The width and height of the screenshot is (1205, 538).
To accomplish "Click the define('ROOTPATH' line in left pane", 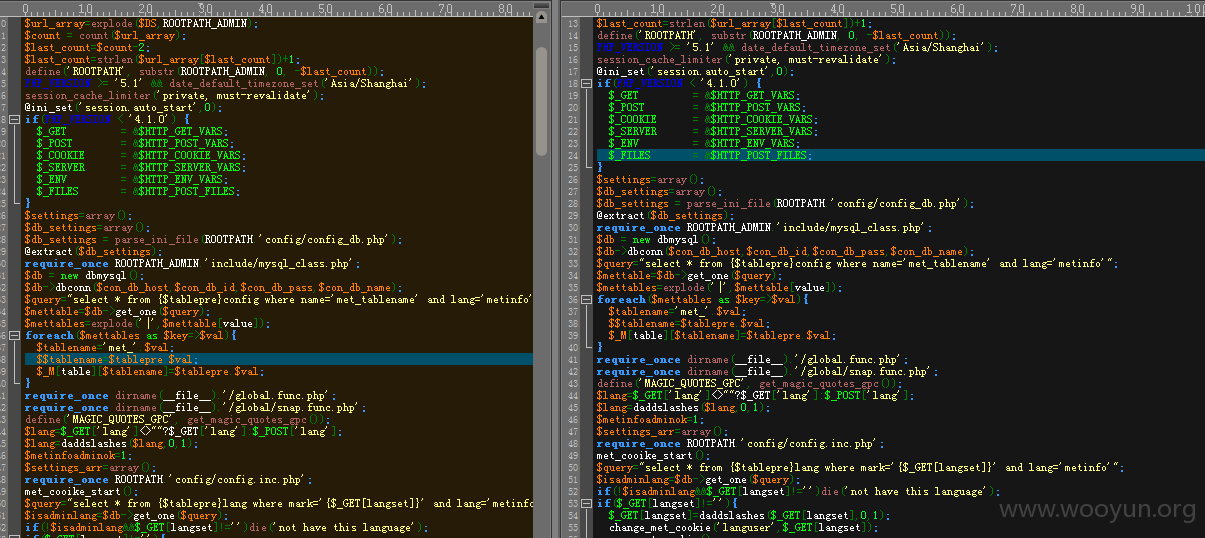I will [204, 71].
